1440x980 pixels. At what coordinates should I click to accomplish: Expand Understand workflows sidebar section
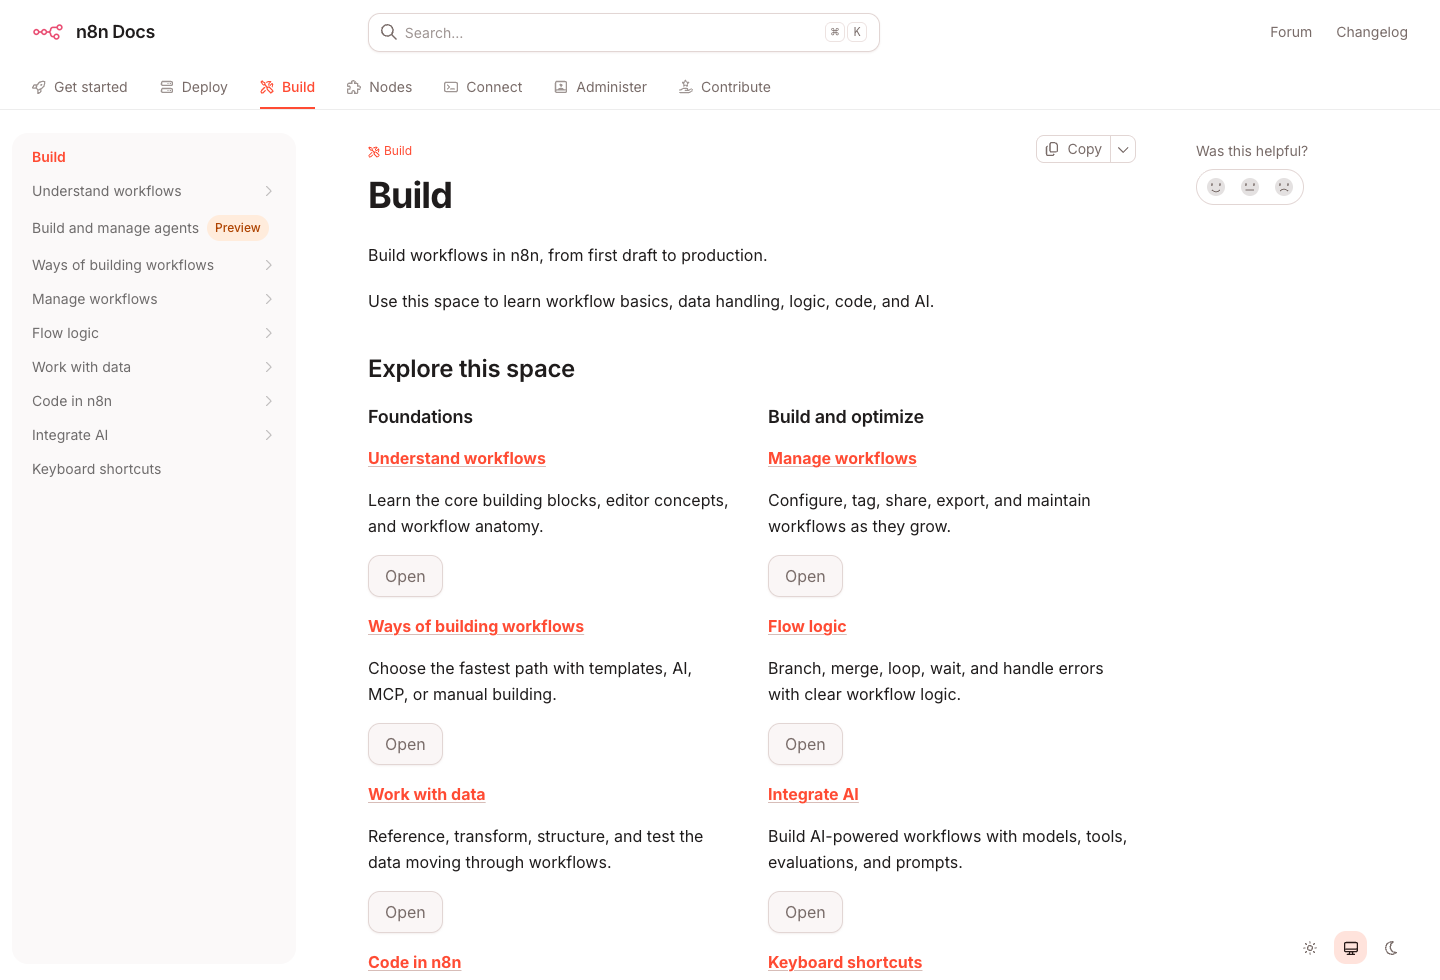click(x=269, y=191)
